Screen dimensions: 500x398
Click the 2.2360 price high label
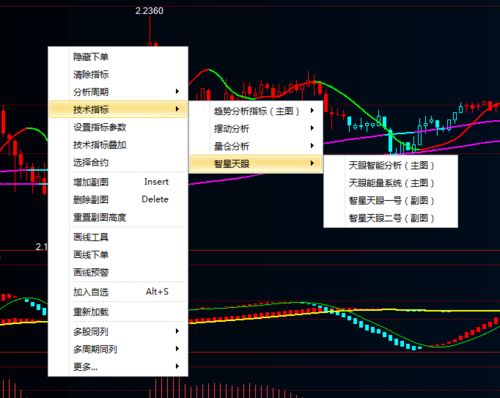click(149, 11)
